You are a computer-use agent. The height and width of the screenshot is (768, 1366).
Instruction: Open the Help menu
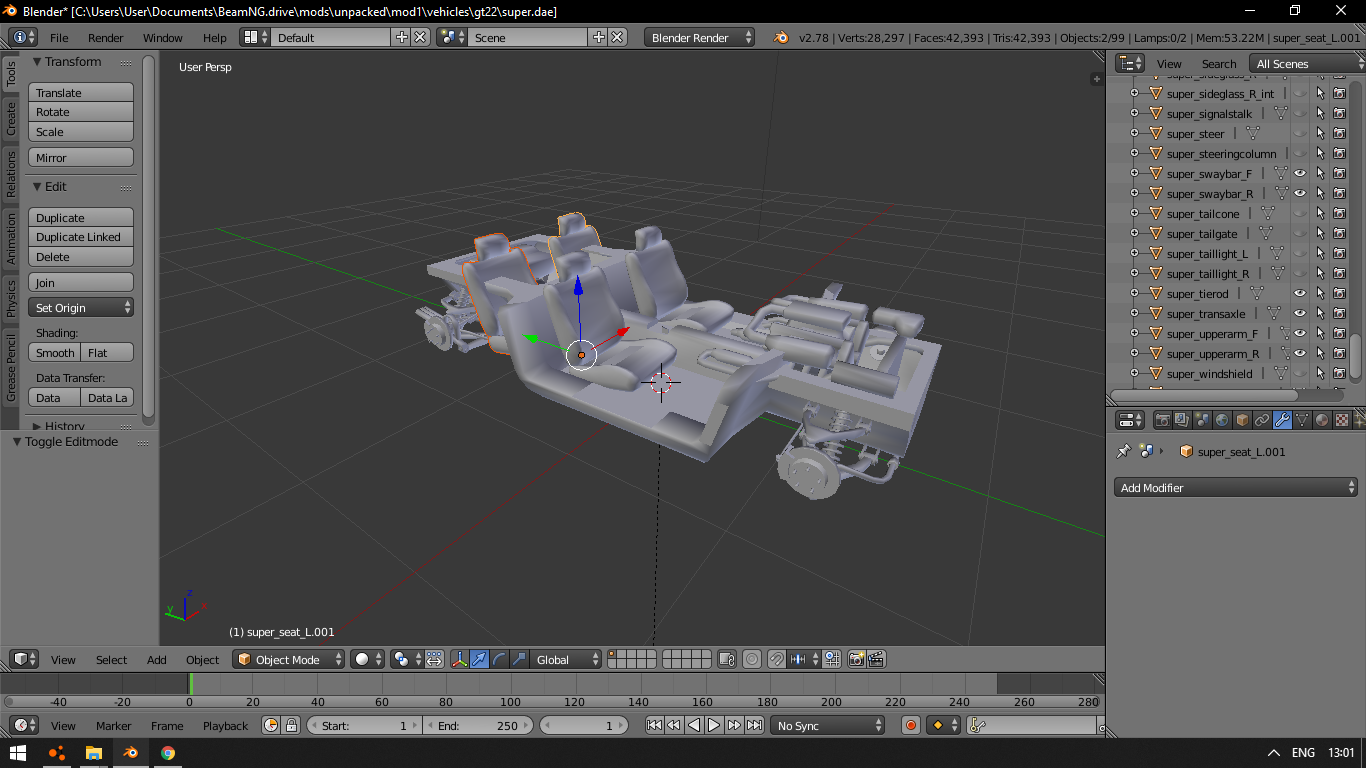(x=215, y=37)
